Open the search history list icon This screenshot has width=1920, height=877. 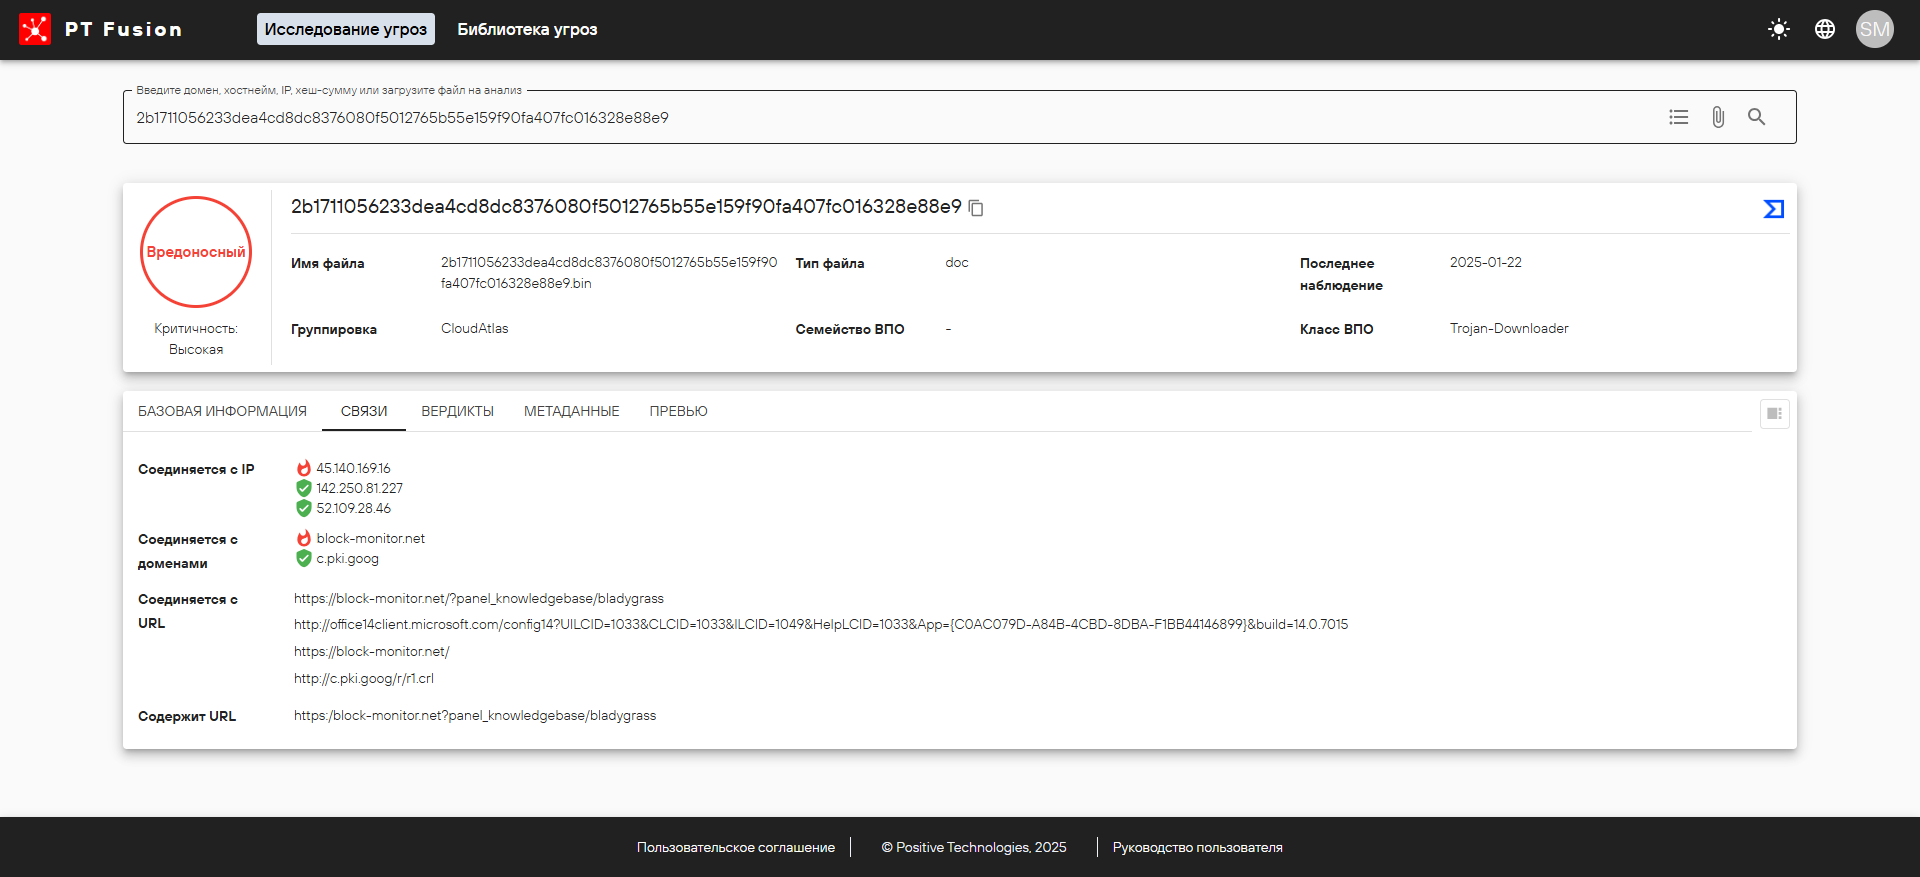(x=1679, y=117)
